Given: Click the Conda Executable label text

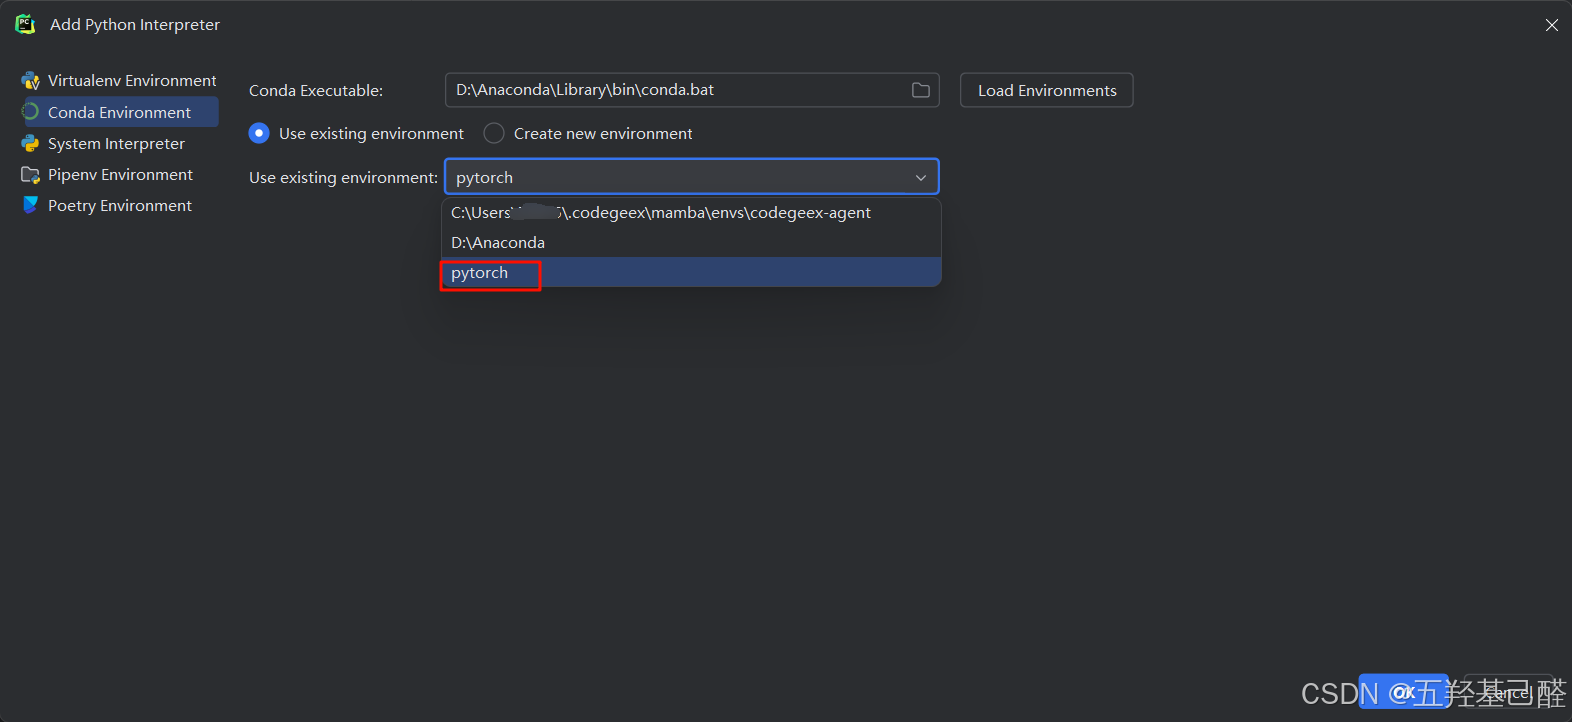Looking at the screenshot, I should point(316,90).
